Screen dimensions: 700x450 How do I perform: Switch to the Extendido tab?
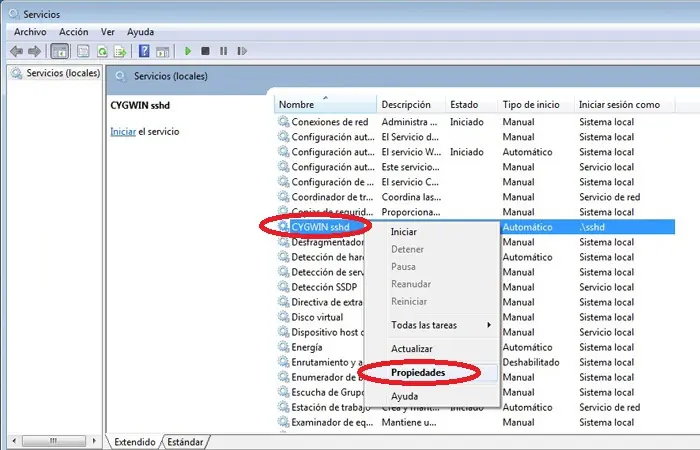point(134,442)
